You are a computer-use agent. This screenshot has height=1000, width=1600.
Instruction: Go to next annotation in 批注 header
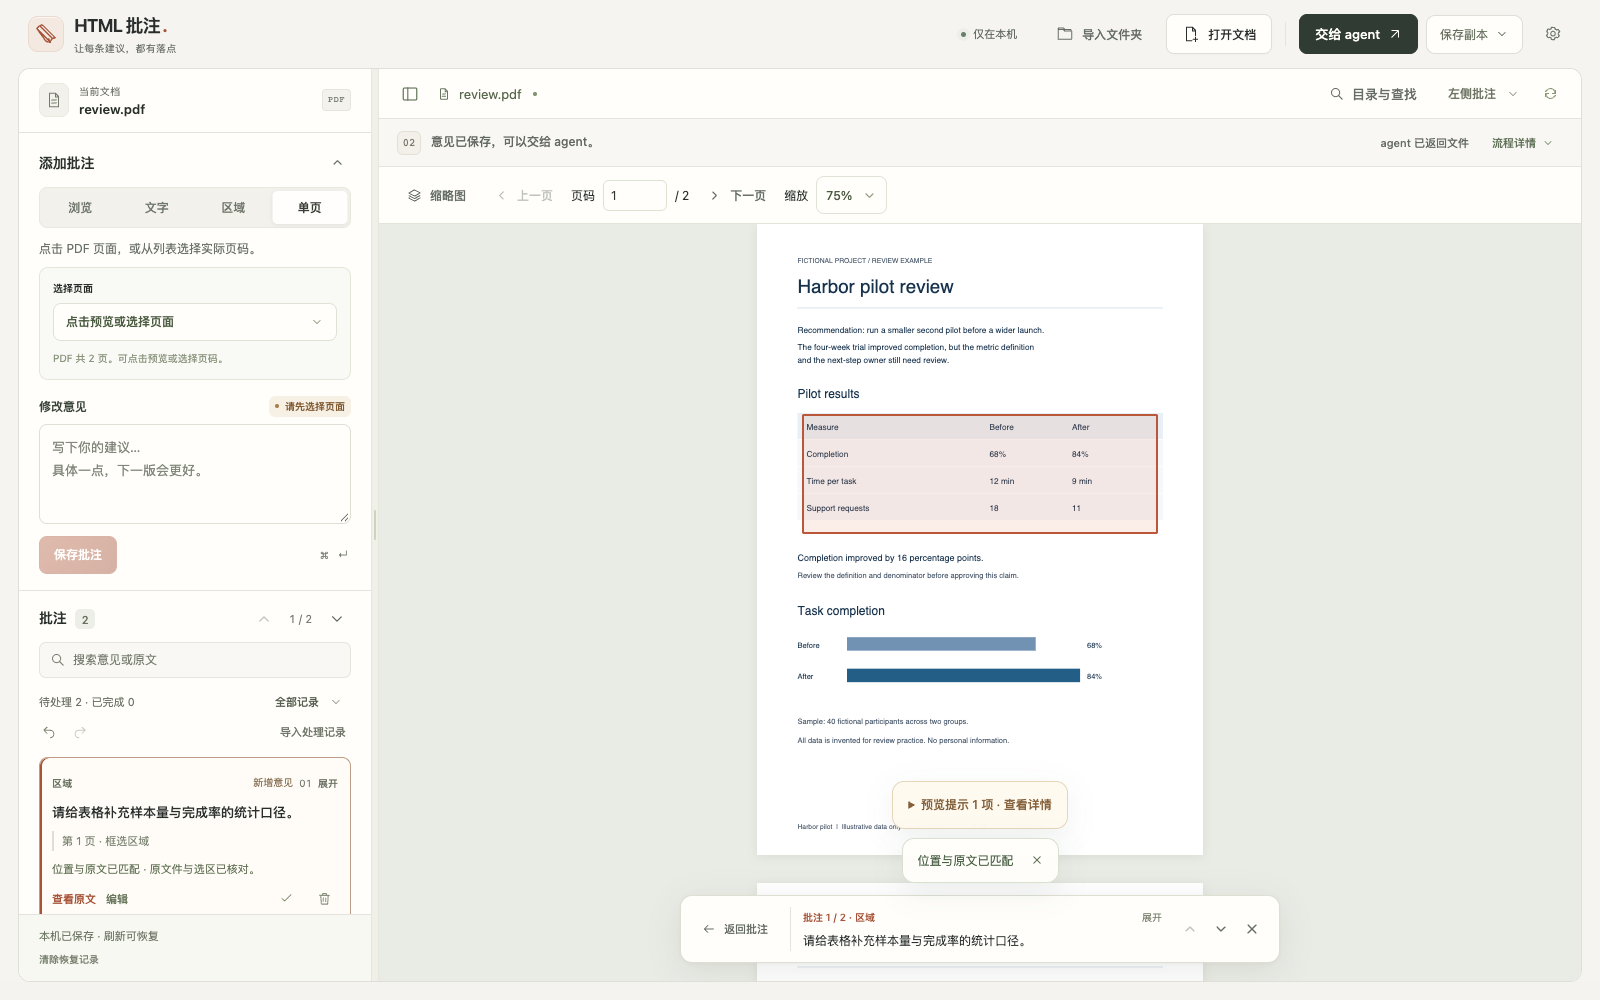click(337, 619)
